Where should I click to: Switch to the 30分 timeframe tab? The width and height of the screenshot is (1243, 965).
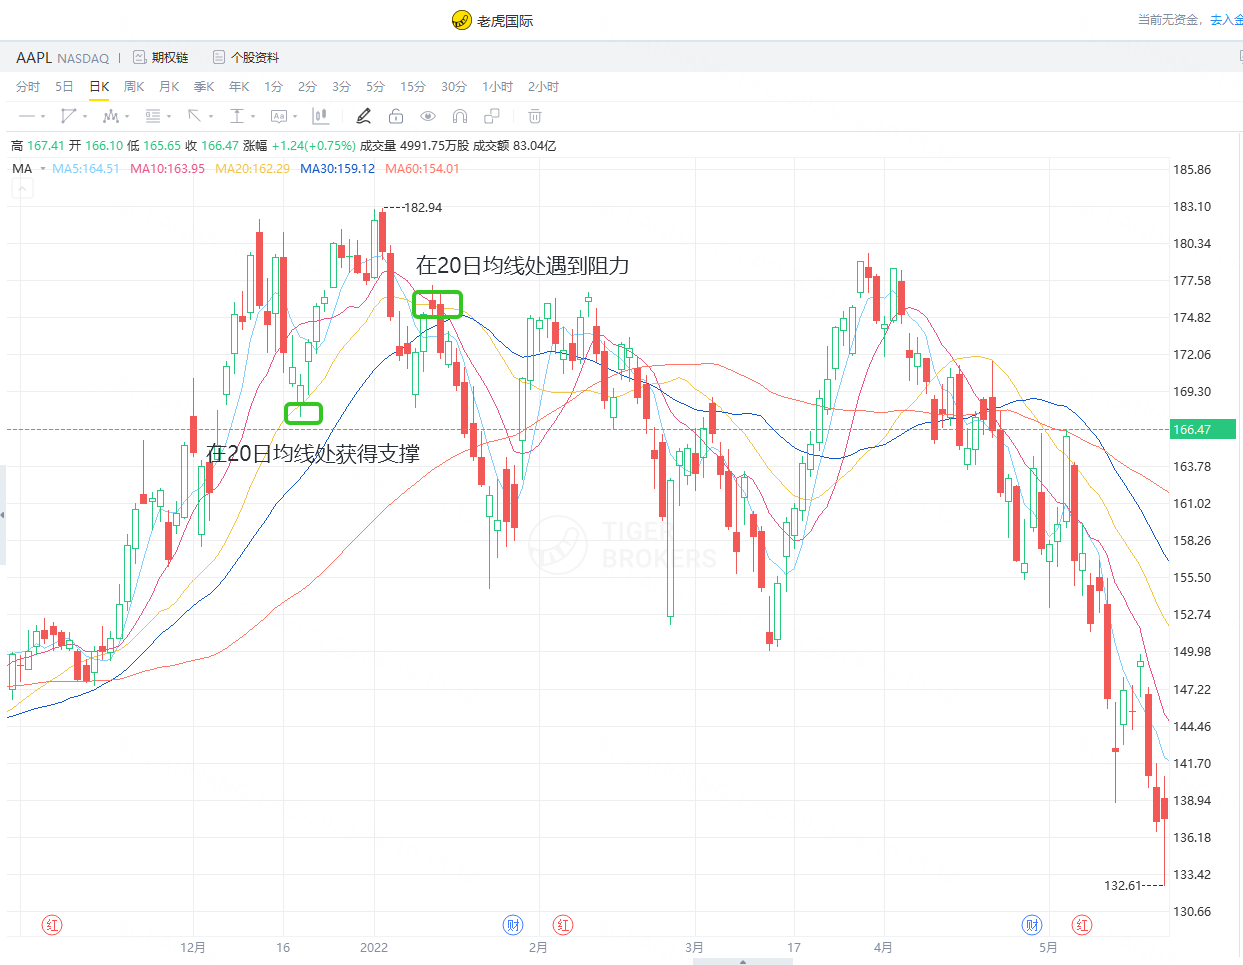click(x=453, y=87)
